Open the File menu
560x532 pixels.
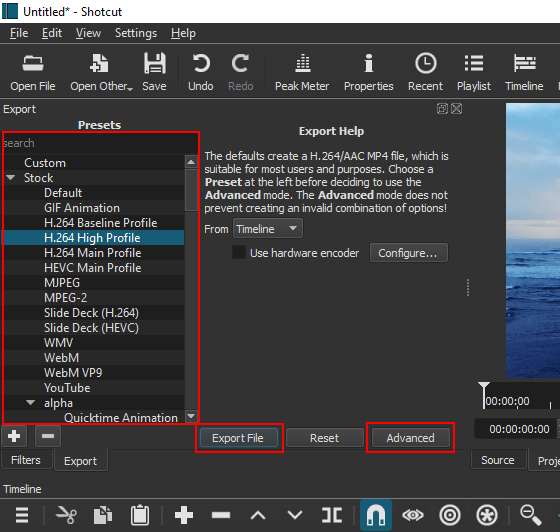pyautogui.click(x=19, y=33)
